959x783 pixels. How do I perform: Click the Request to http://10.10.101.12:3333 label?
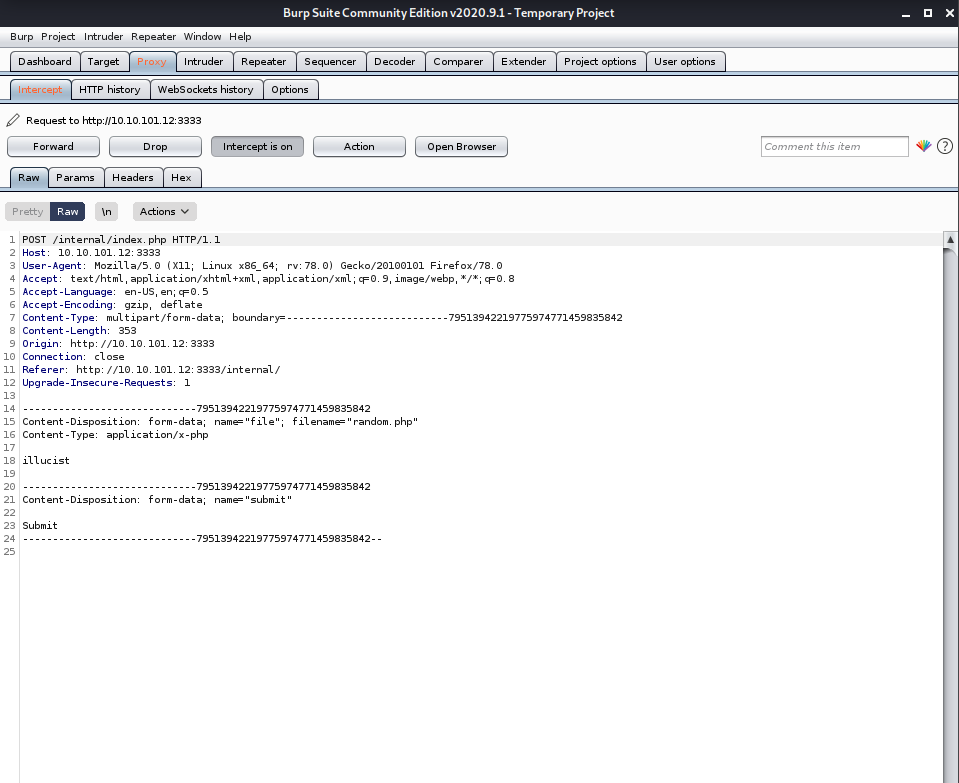point(114,121)
